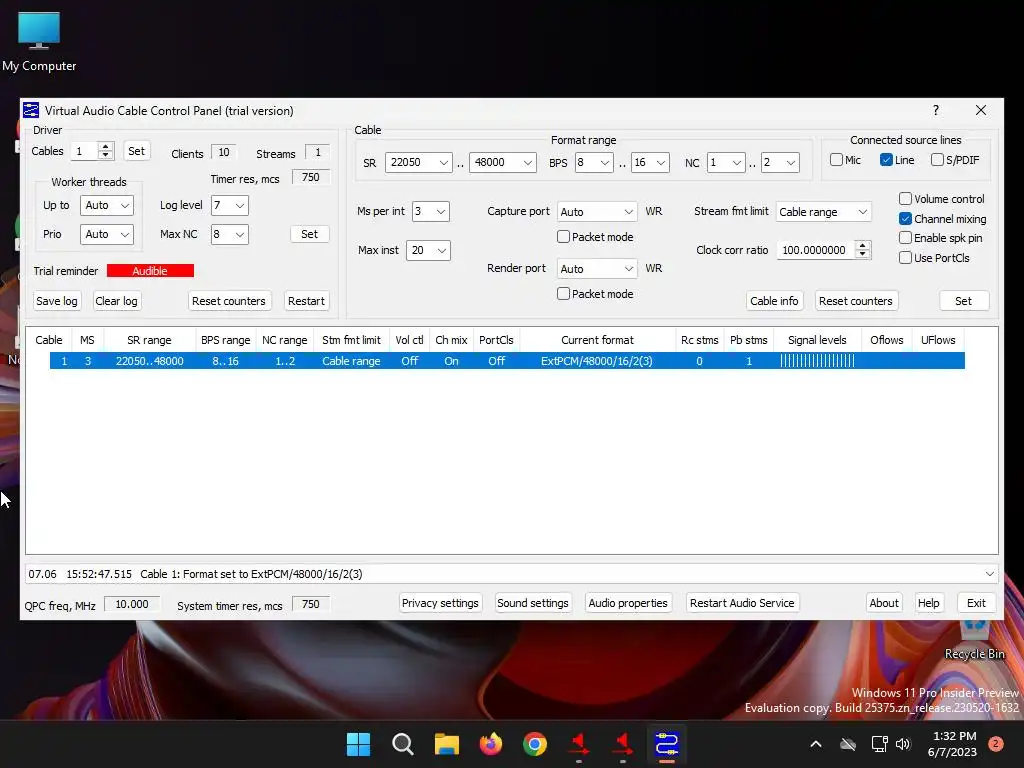This screenshot has height=768, width=1024.
Task: Open network display tray icon
Action: (x=879, y=744)
